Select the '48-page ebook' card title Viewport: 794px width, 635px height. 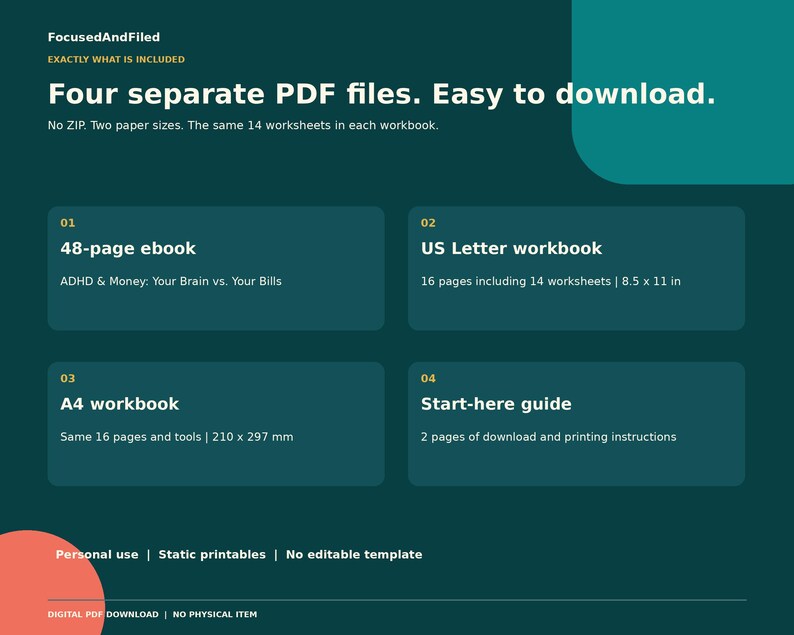128,249
